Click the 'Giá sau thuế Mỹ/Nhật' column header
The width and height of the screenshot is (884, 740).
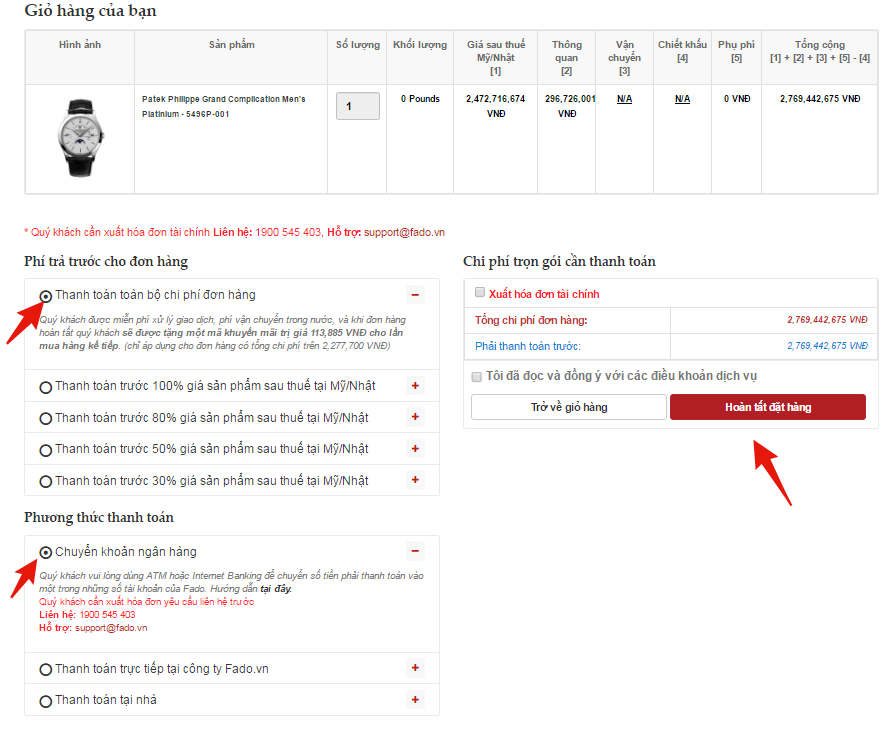(496, 57)
